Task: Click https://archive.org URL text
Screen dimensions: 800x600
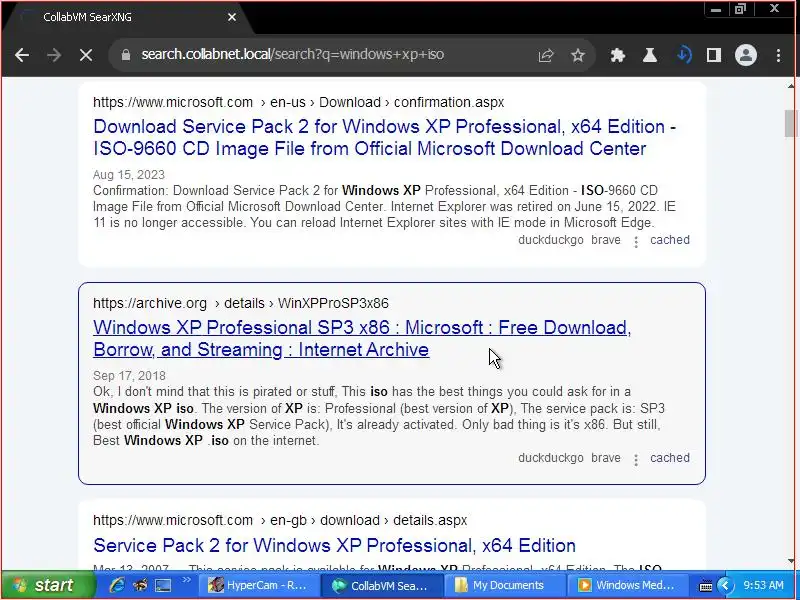Action: point(149,304)
